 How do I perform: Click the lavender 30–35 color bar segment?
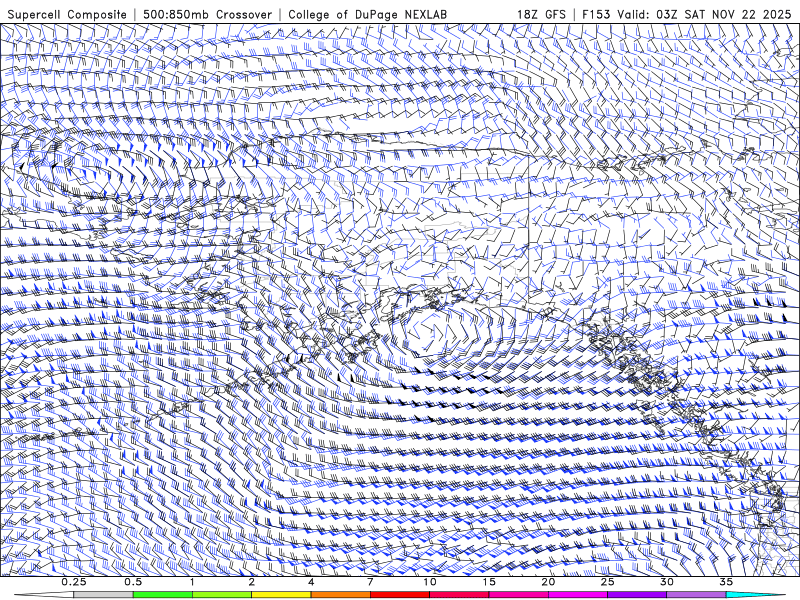coord(696,595)
